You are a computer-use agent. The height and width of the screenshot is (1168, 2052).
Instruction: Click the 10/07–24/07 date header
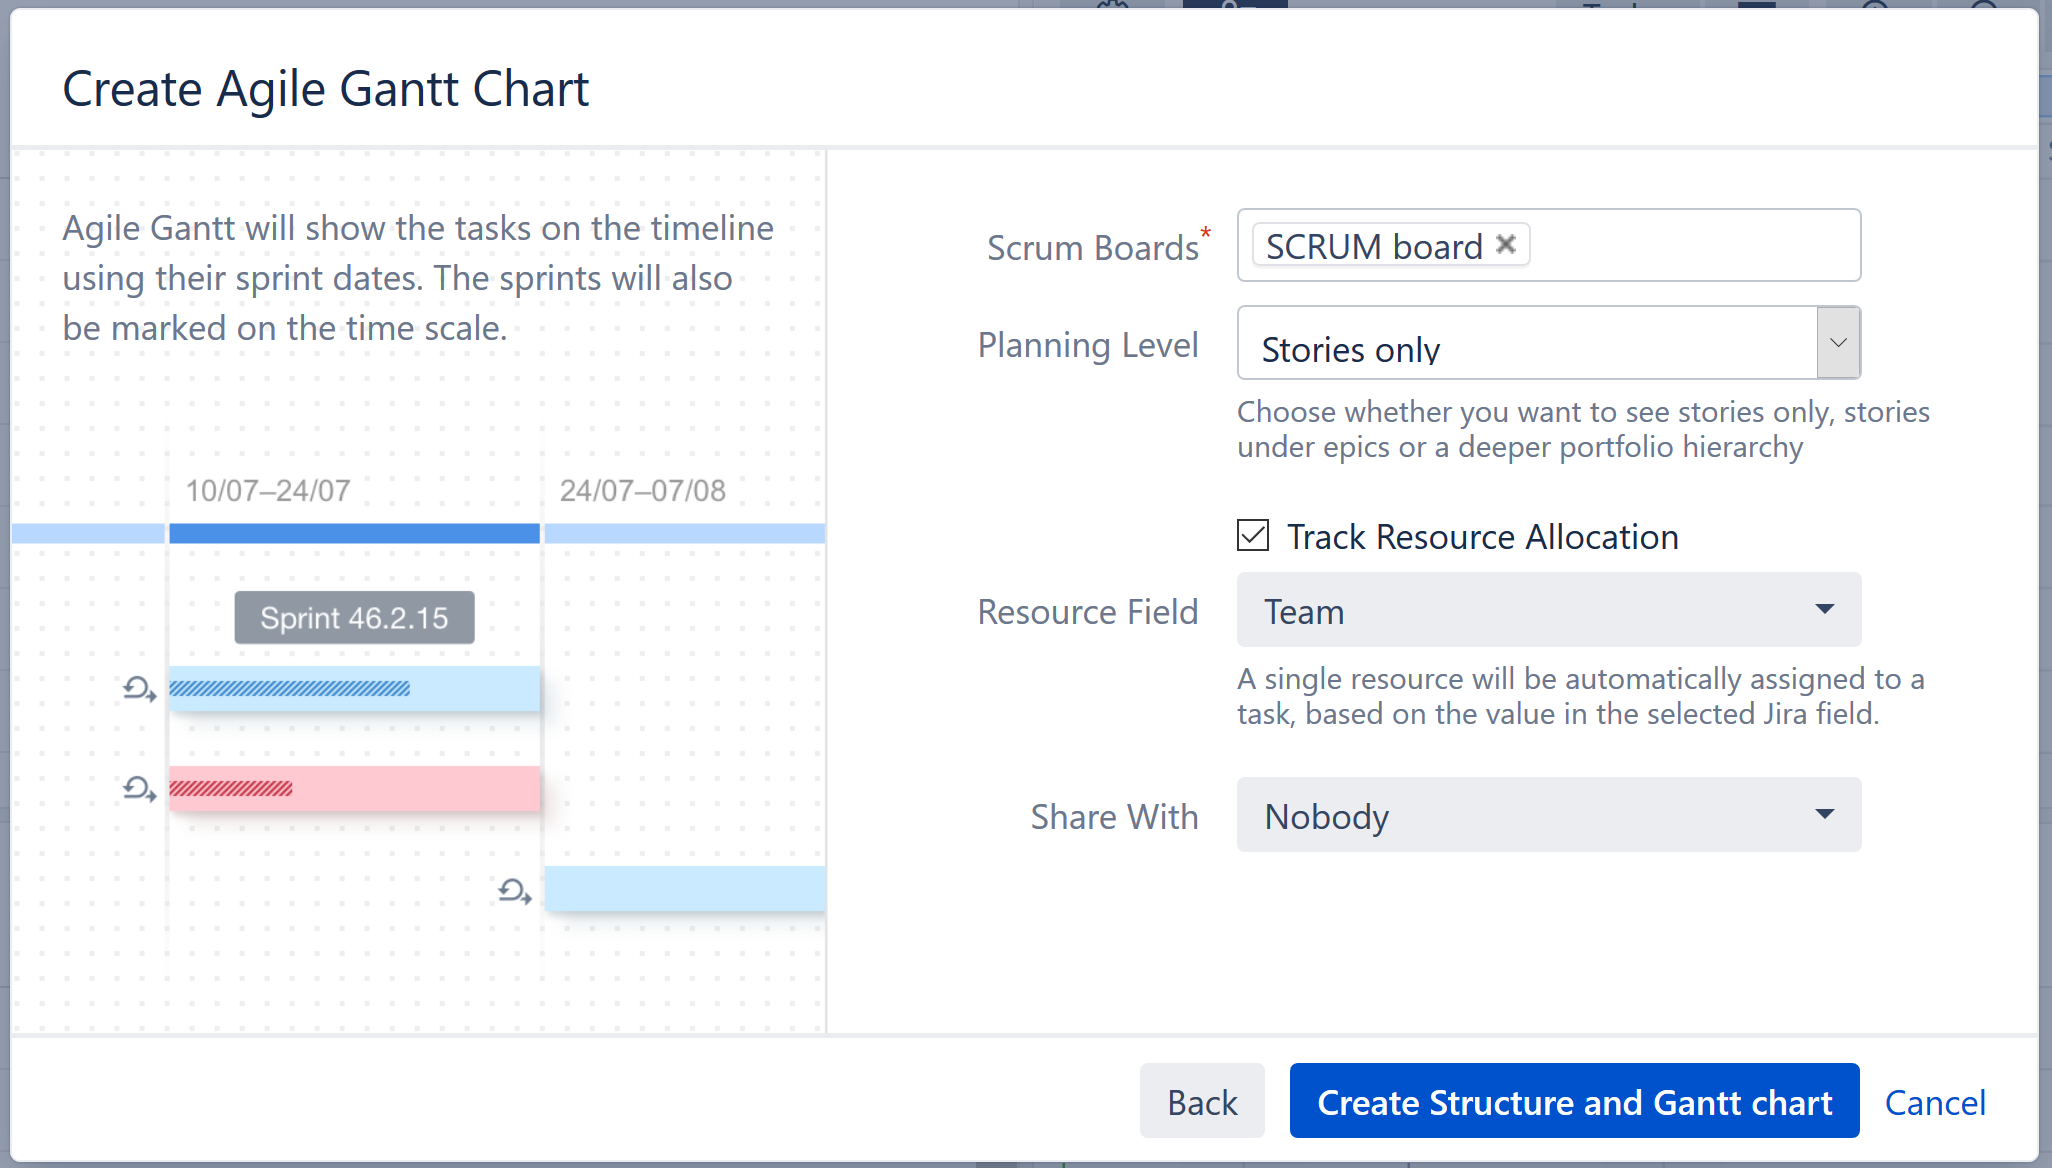click(x=267, y=490)
